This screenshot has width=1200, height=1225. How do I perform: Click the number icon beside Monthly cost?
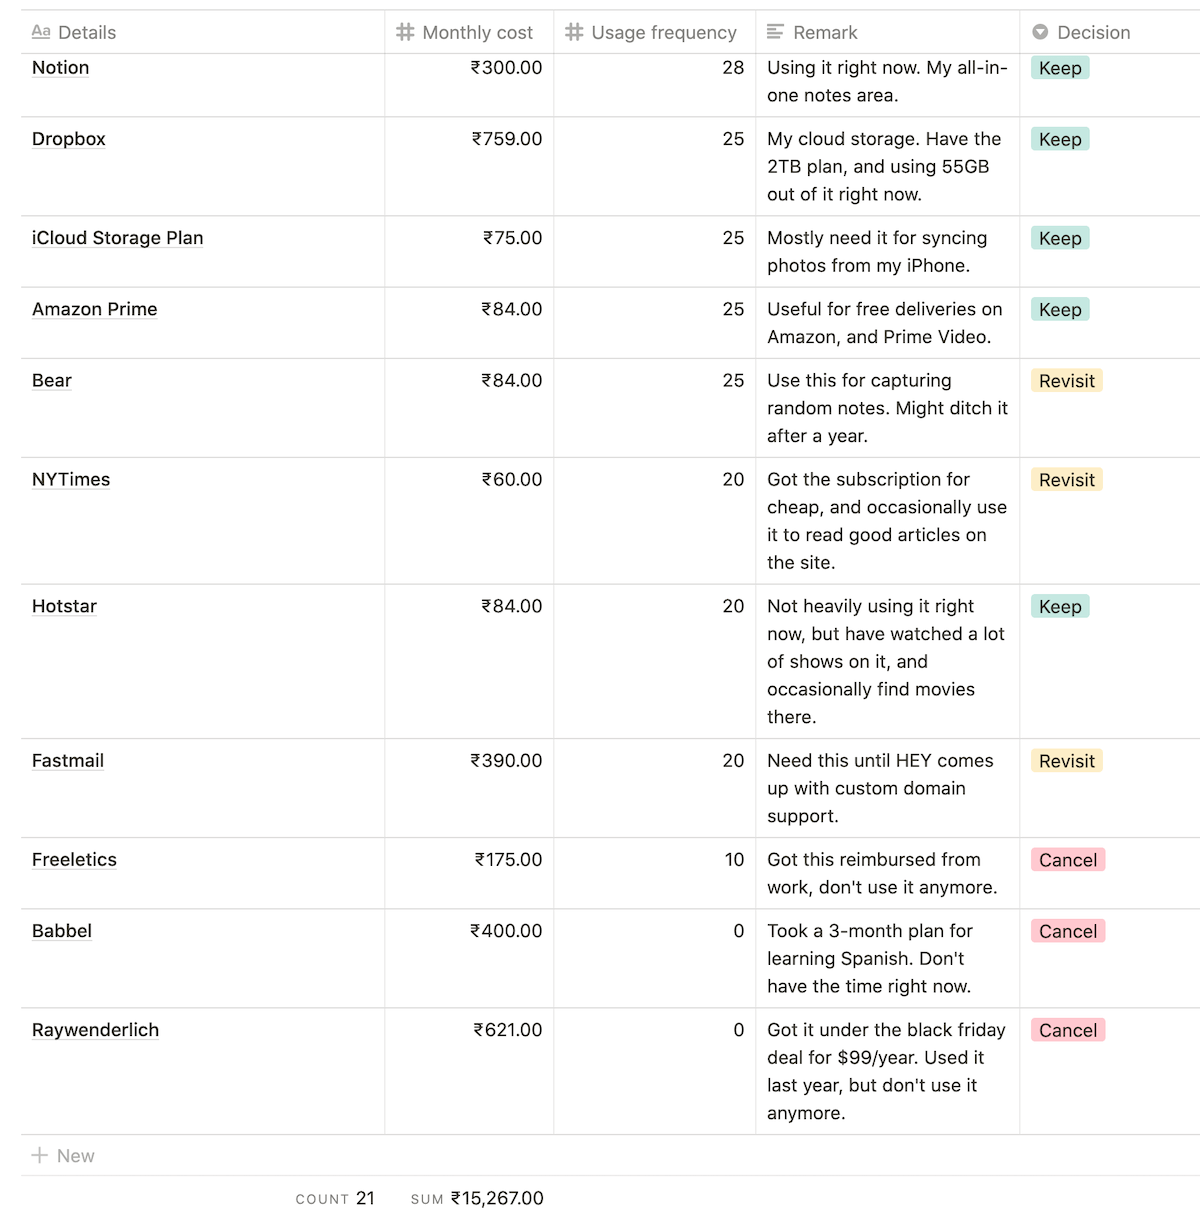pos(405,32)
